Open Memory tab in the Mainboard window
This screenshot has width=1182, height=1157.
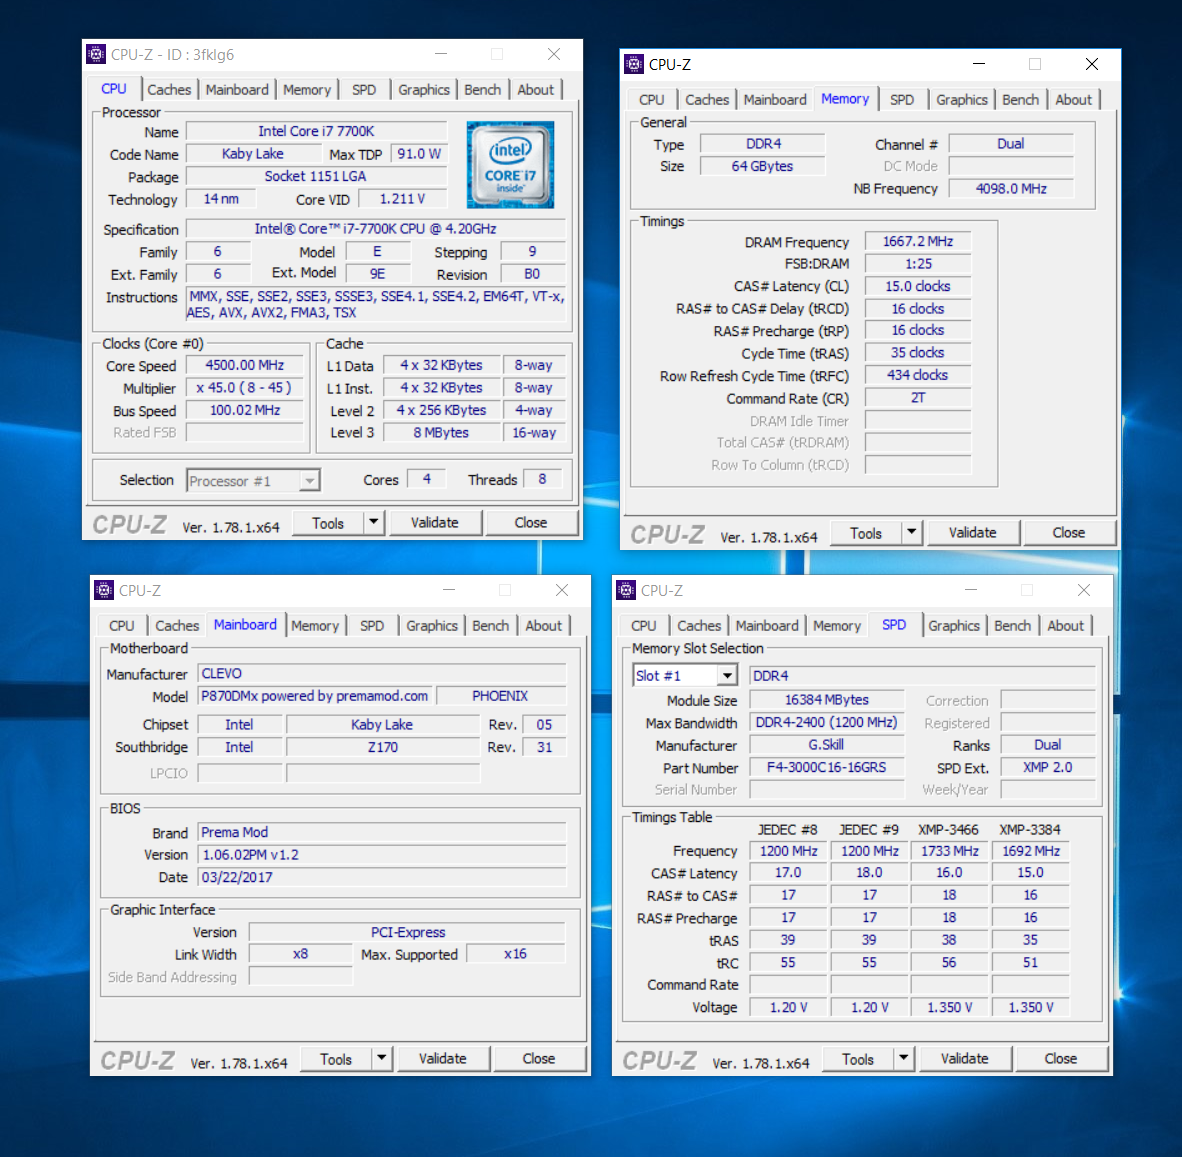315,626
